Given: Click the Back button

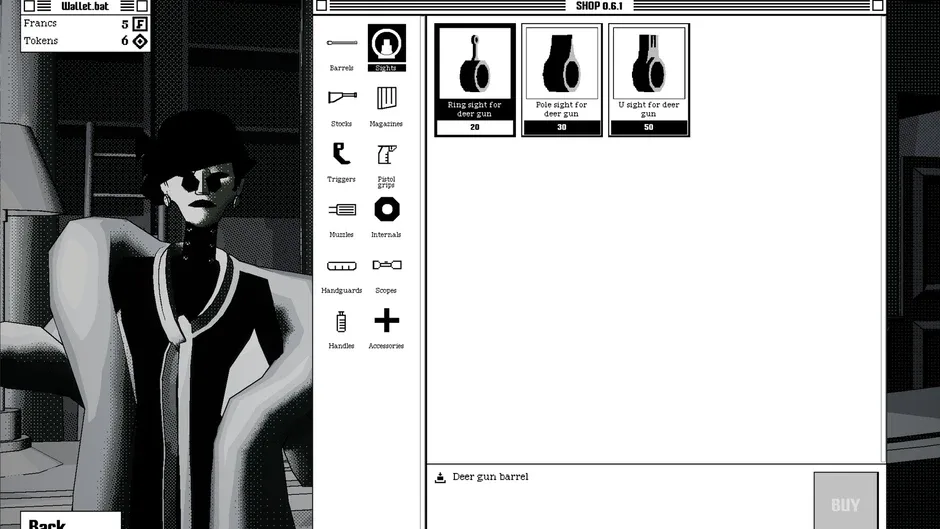Looking at the screenshot, I should [x=71, y=521].
